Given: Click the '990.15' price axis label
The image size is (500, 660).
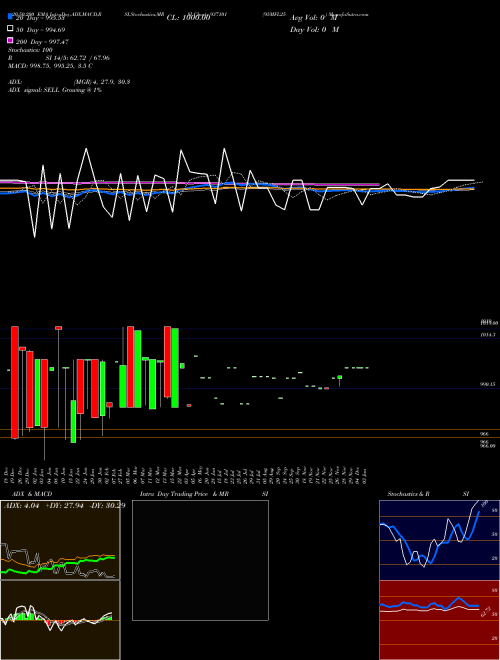Looking at the screenshot, I should point(488,384).
